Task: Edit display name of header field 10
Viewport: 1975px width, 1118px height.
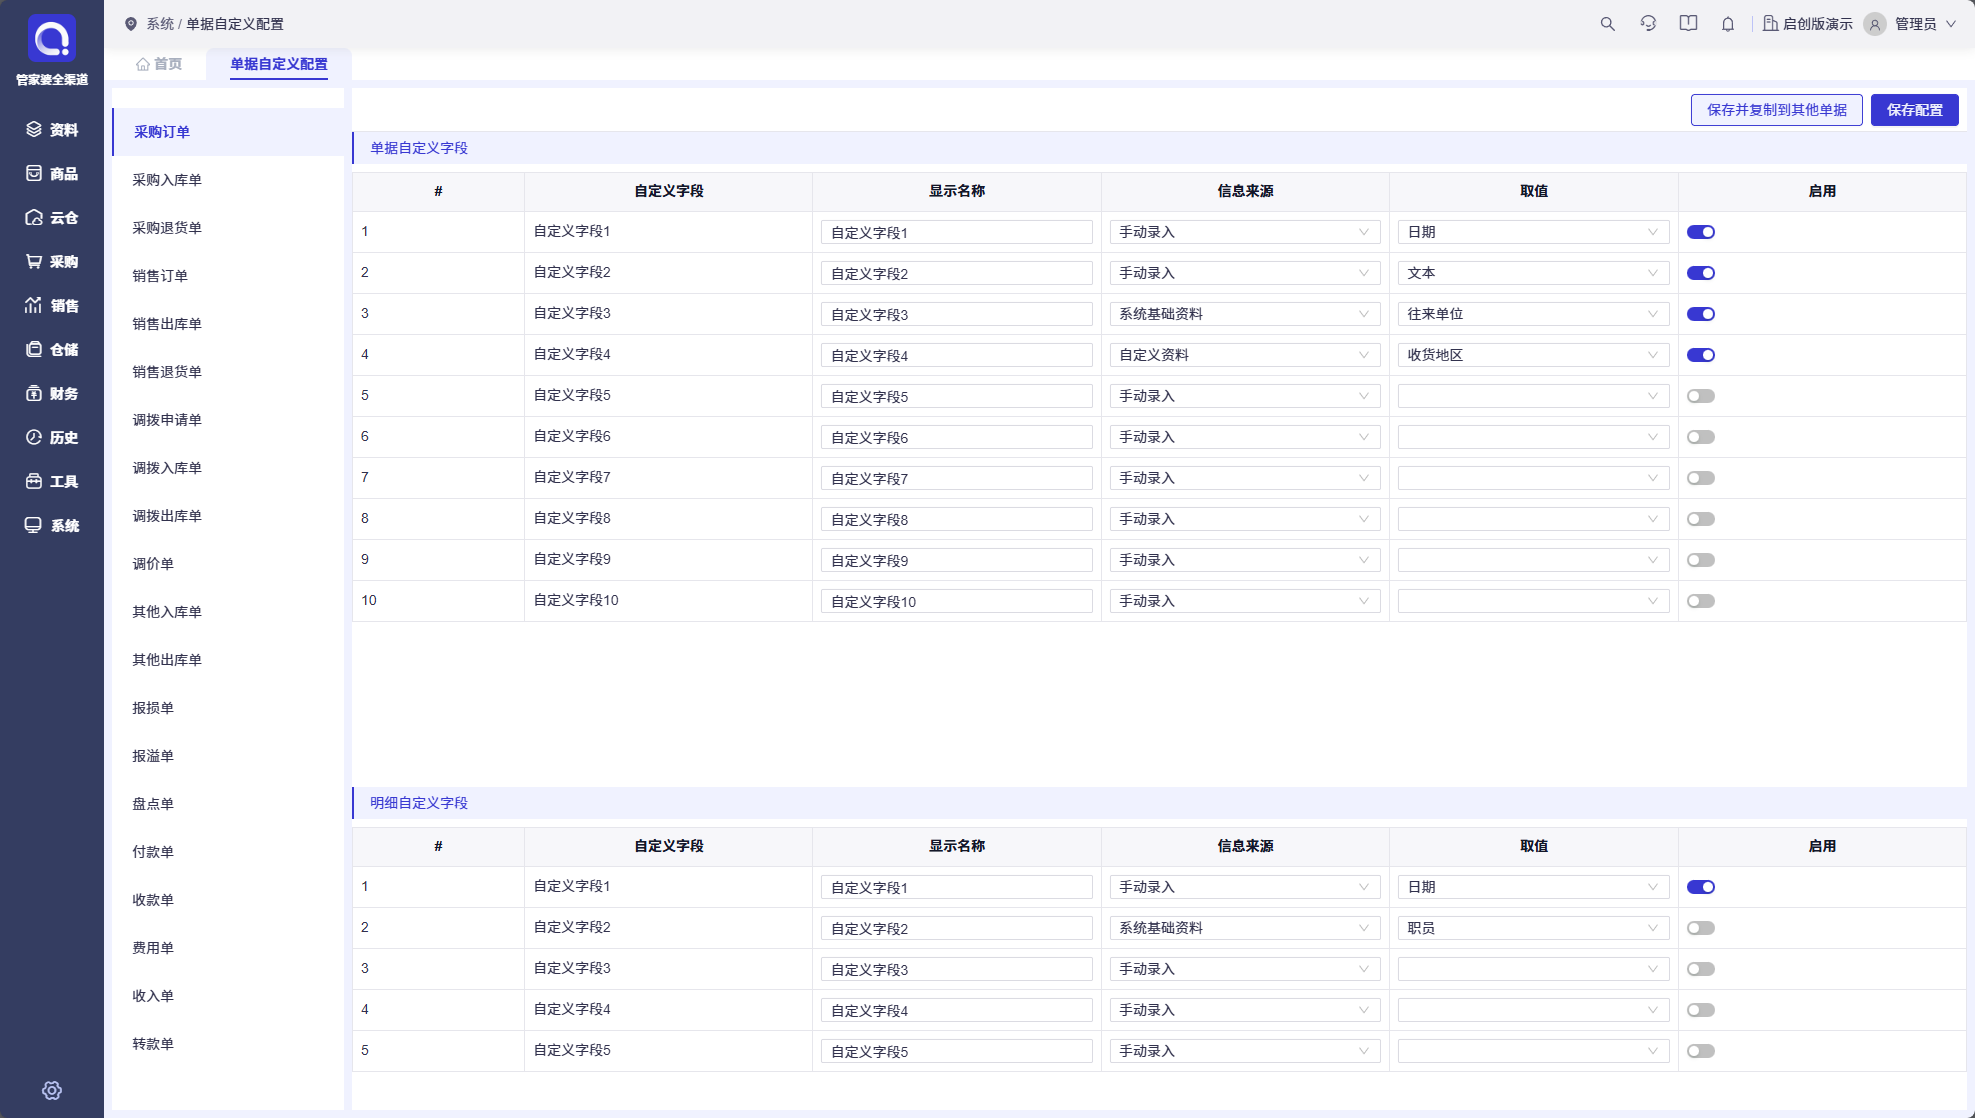Action: pos(957,601)
